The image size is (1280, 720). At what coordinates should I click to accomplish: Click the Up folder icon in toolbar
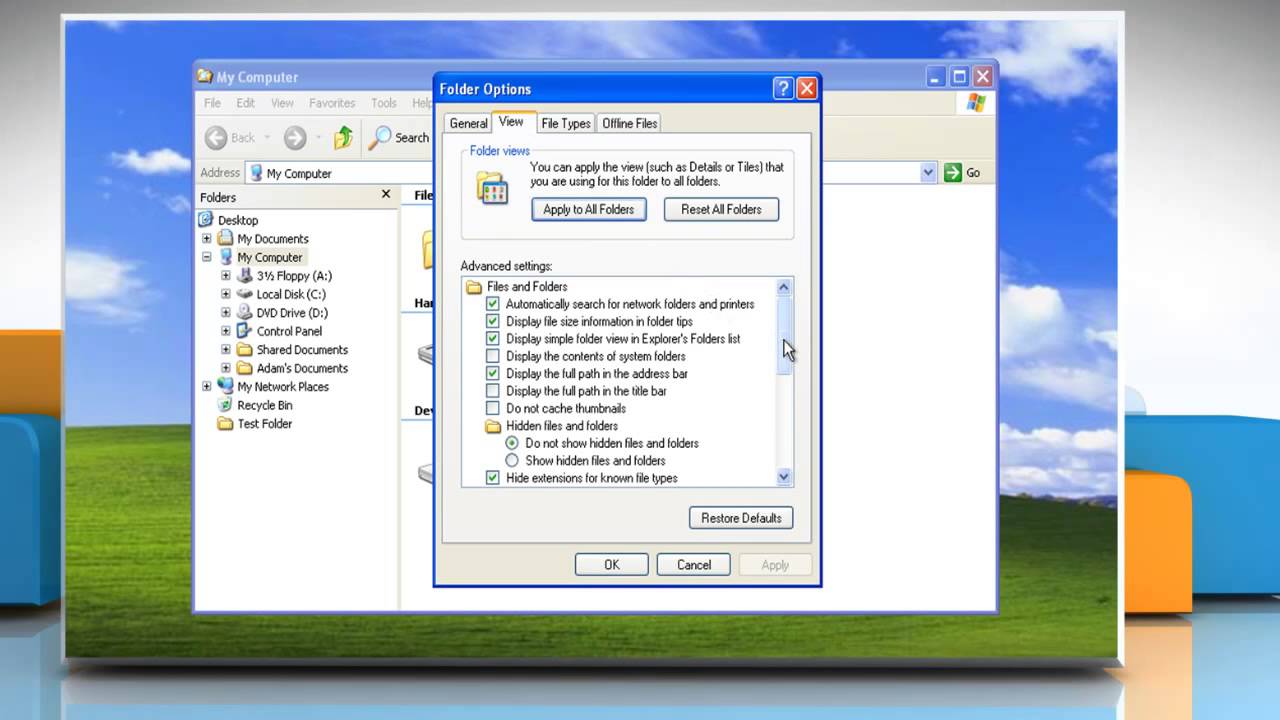click(x=343, y=138)
